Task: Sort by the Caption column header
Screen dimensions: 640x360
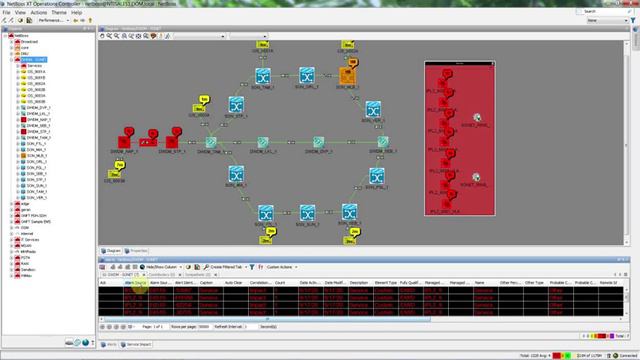Action: point(211,282)
